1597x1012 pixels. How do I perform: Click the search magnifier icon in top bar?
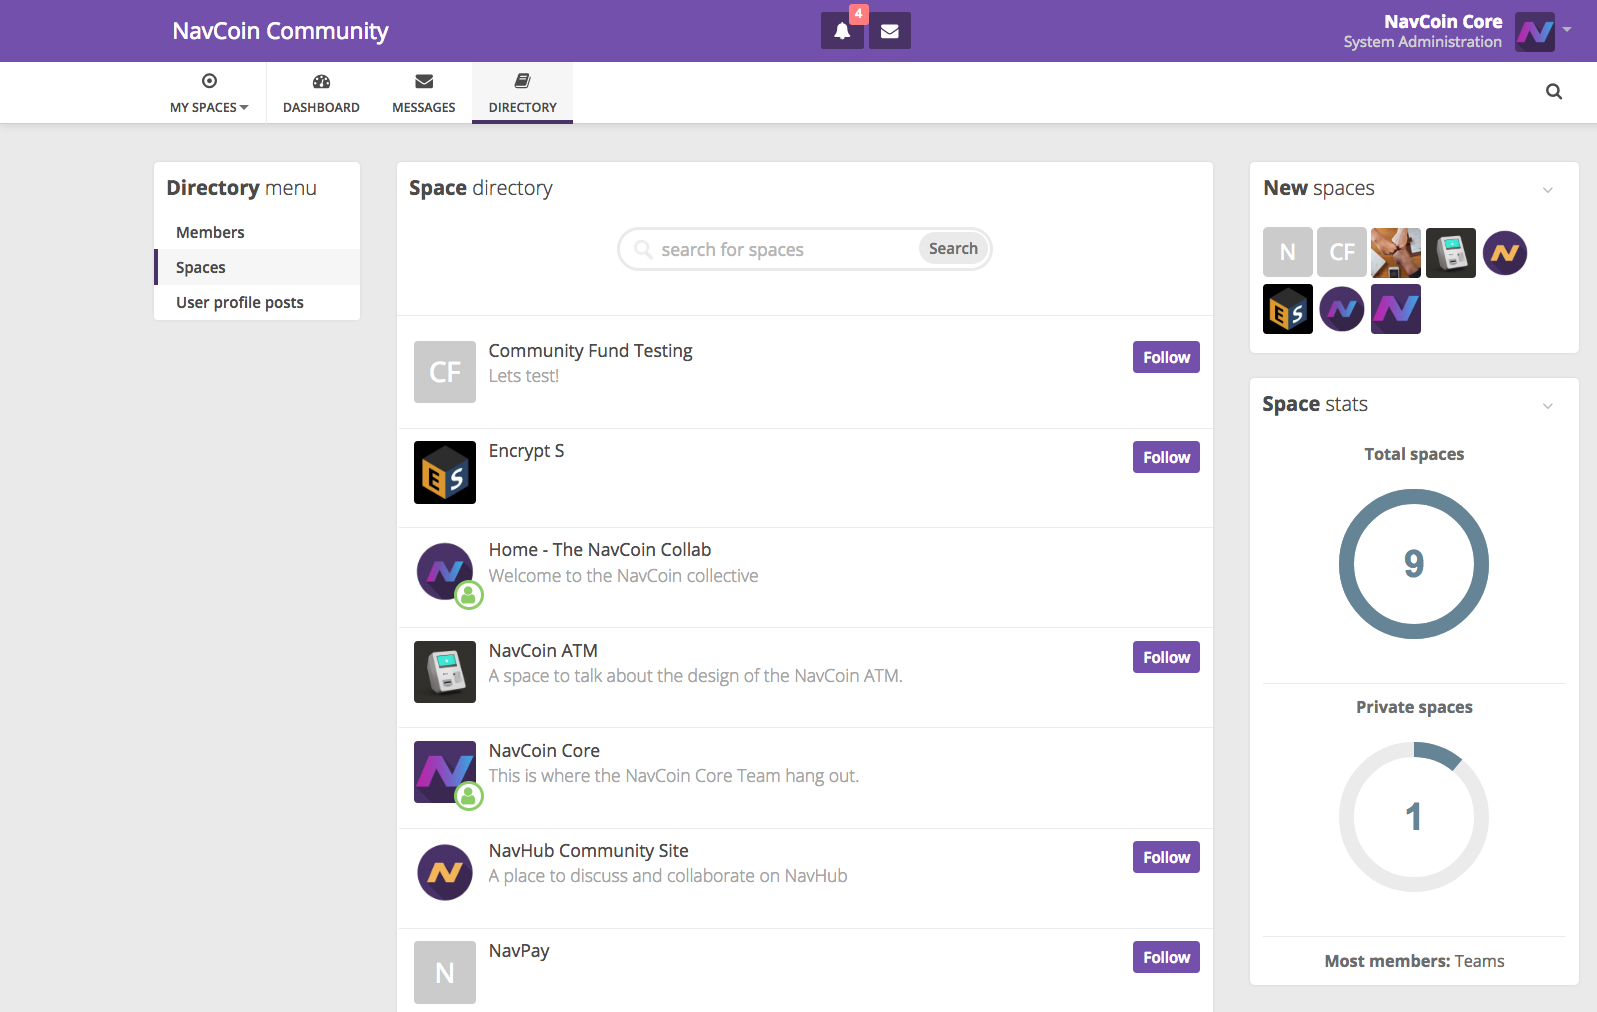click(x=1554, y=92)
